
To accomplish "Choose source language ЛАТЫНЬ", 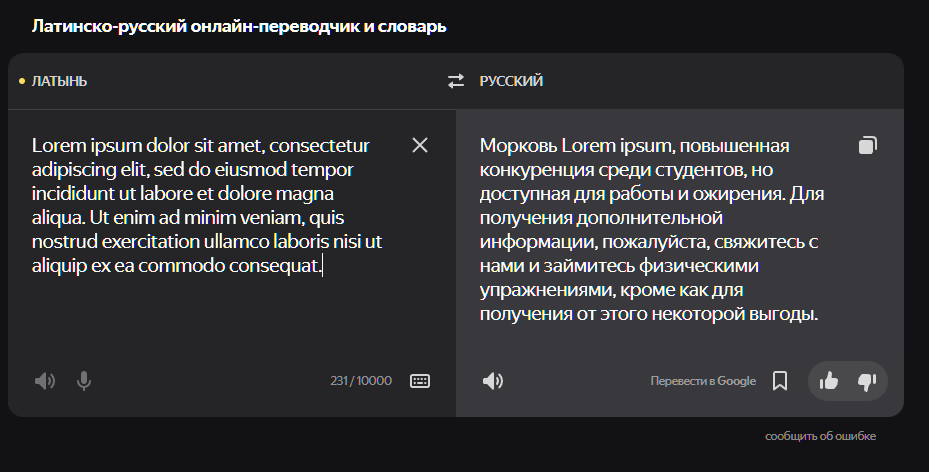I will click(59, 81).
